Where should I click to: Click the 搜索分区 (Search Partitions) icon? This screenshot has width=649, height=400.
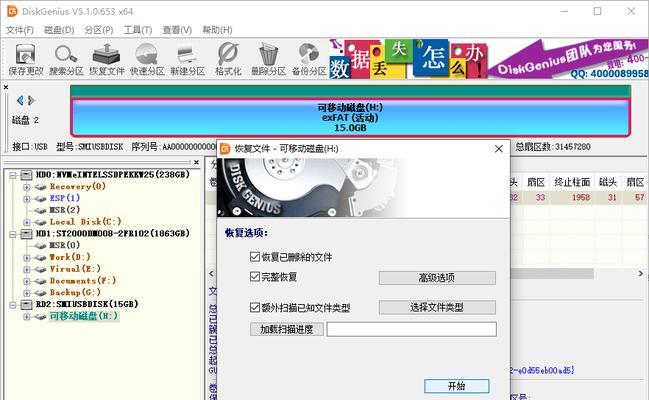pyautogui.click(x=67, y=56)
